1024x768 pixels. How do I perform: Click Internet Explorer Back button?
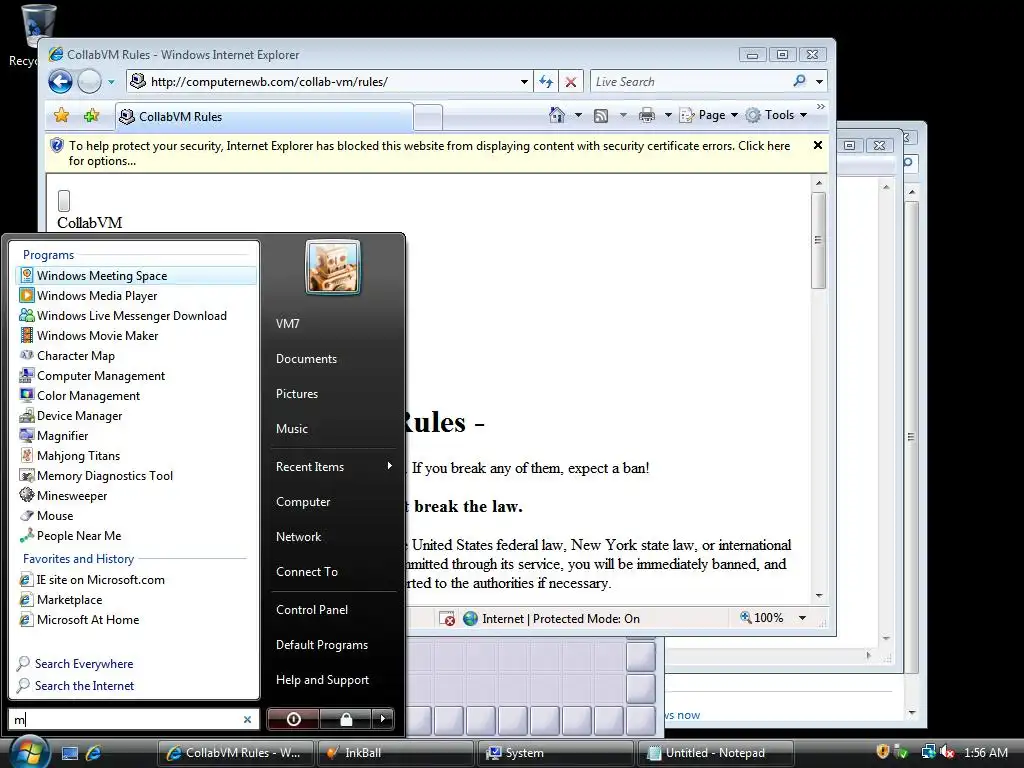tap(61, 82)
